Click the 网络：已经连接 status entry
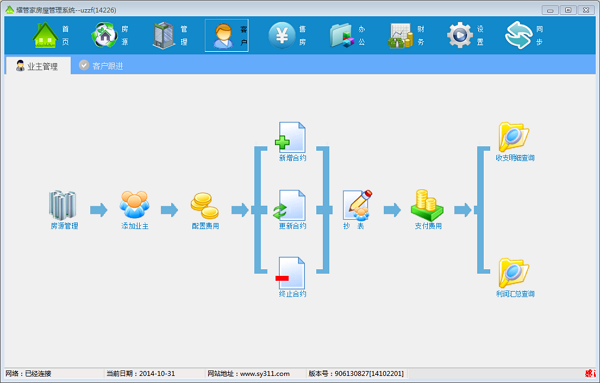Viewport: 600px width, 383px height. 28,374
